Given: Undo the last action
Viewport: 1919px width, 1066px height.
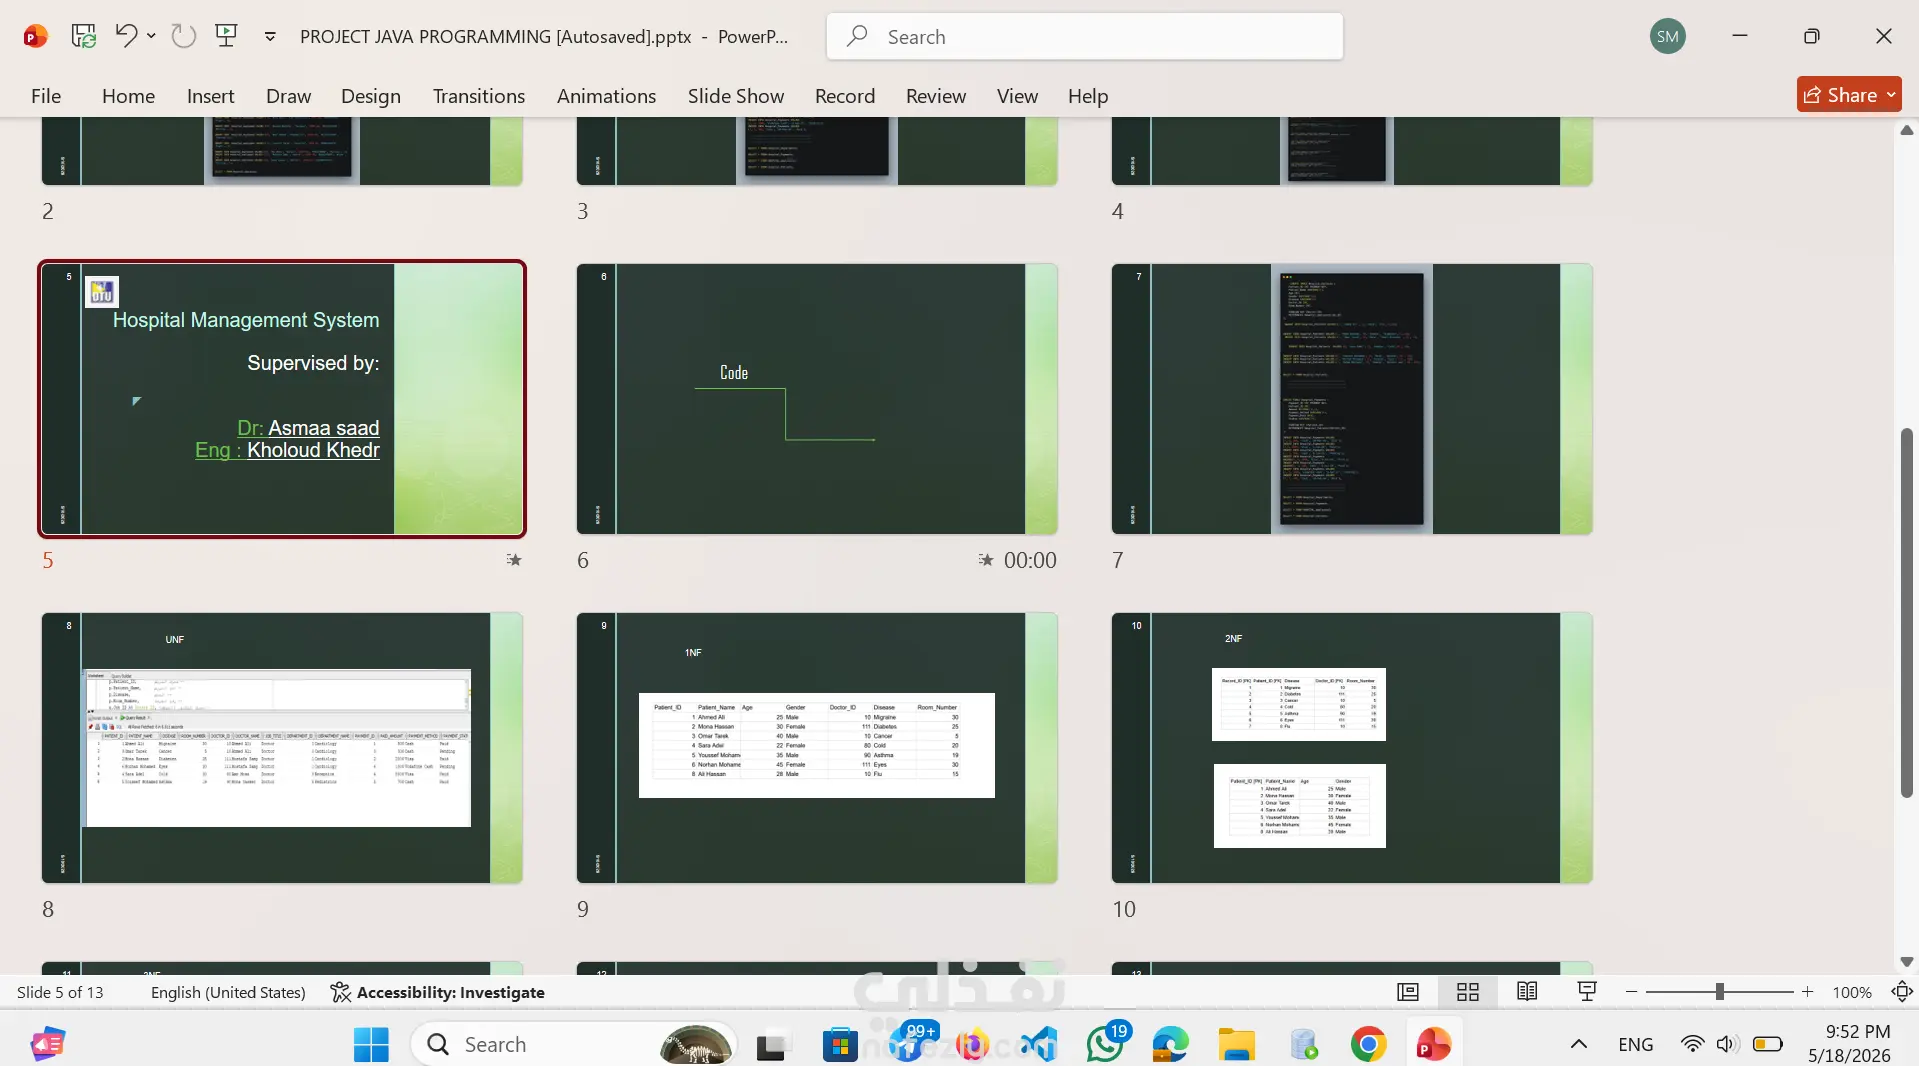Looking at the screenshot, I should 126,36.
